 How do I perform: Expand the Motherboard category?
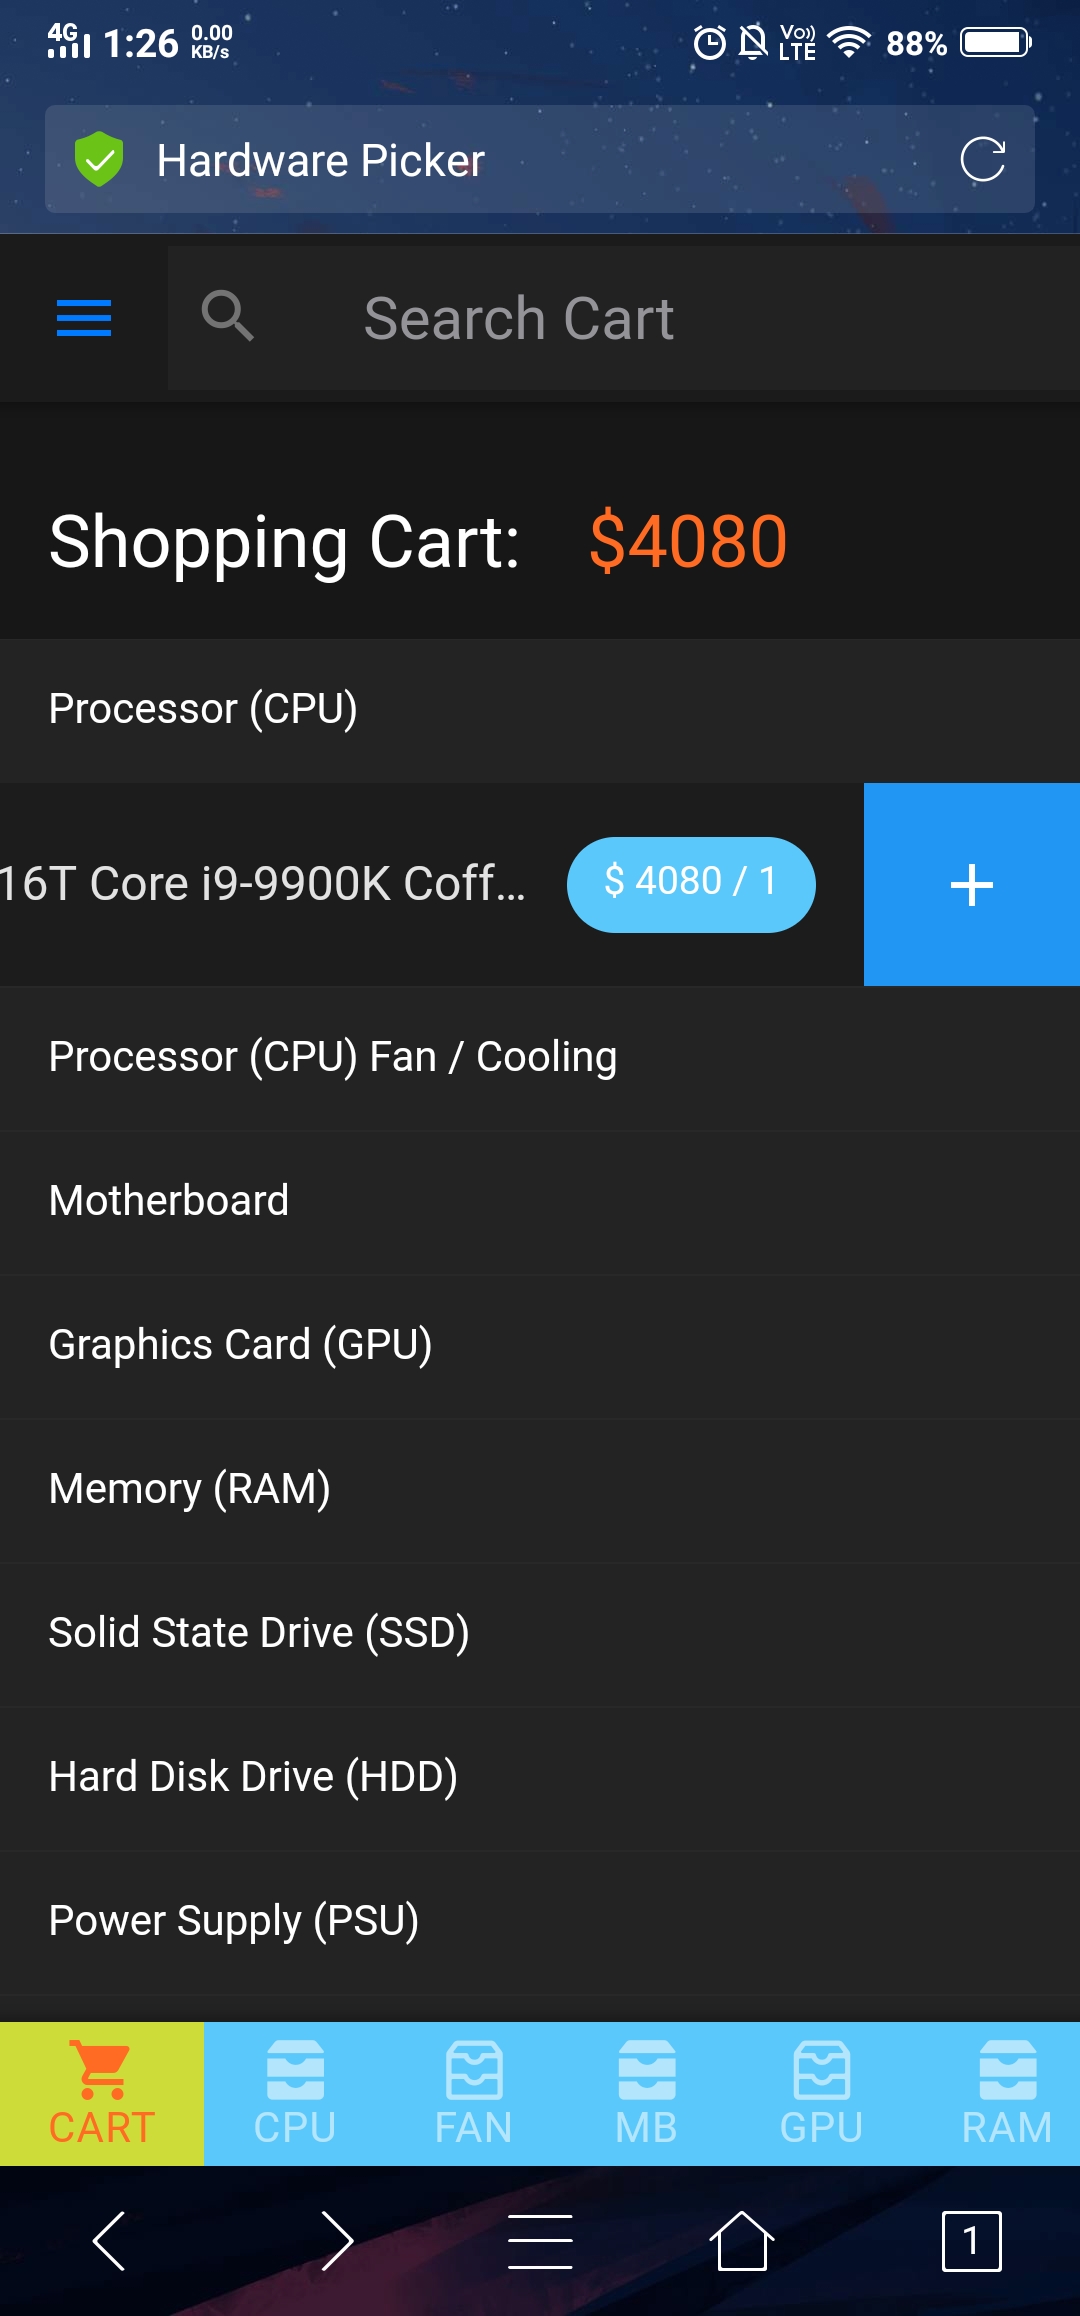[x=540, y=1201]
